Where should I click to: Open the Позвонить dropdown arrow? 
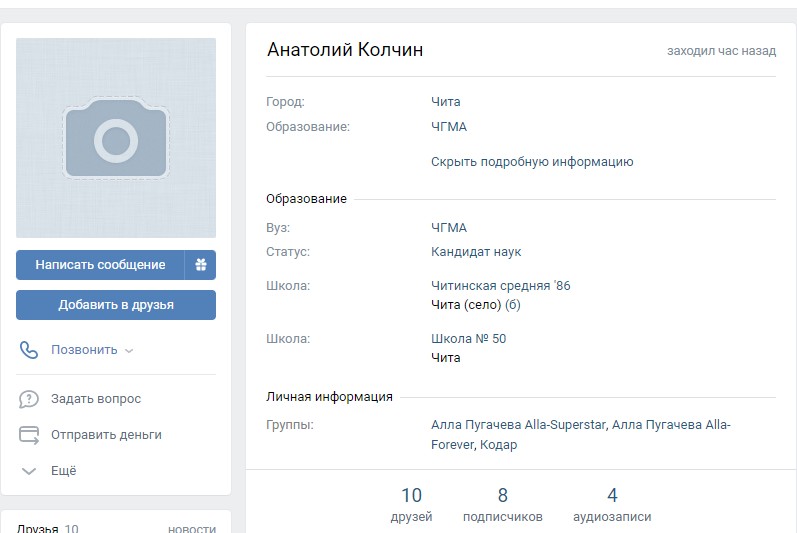pyautogui.click(x=129, y=351)
